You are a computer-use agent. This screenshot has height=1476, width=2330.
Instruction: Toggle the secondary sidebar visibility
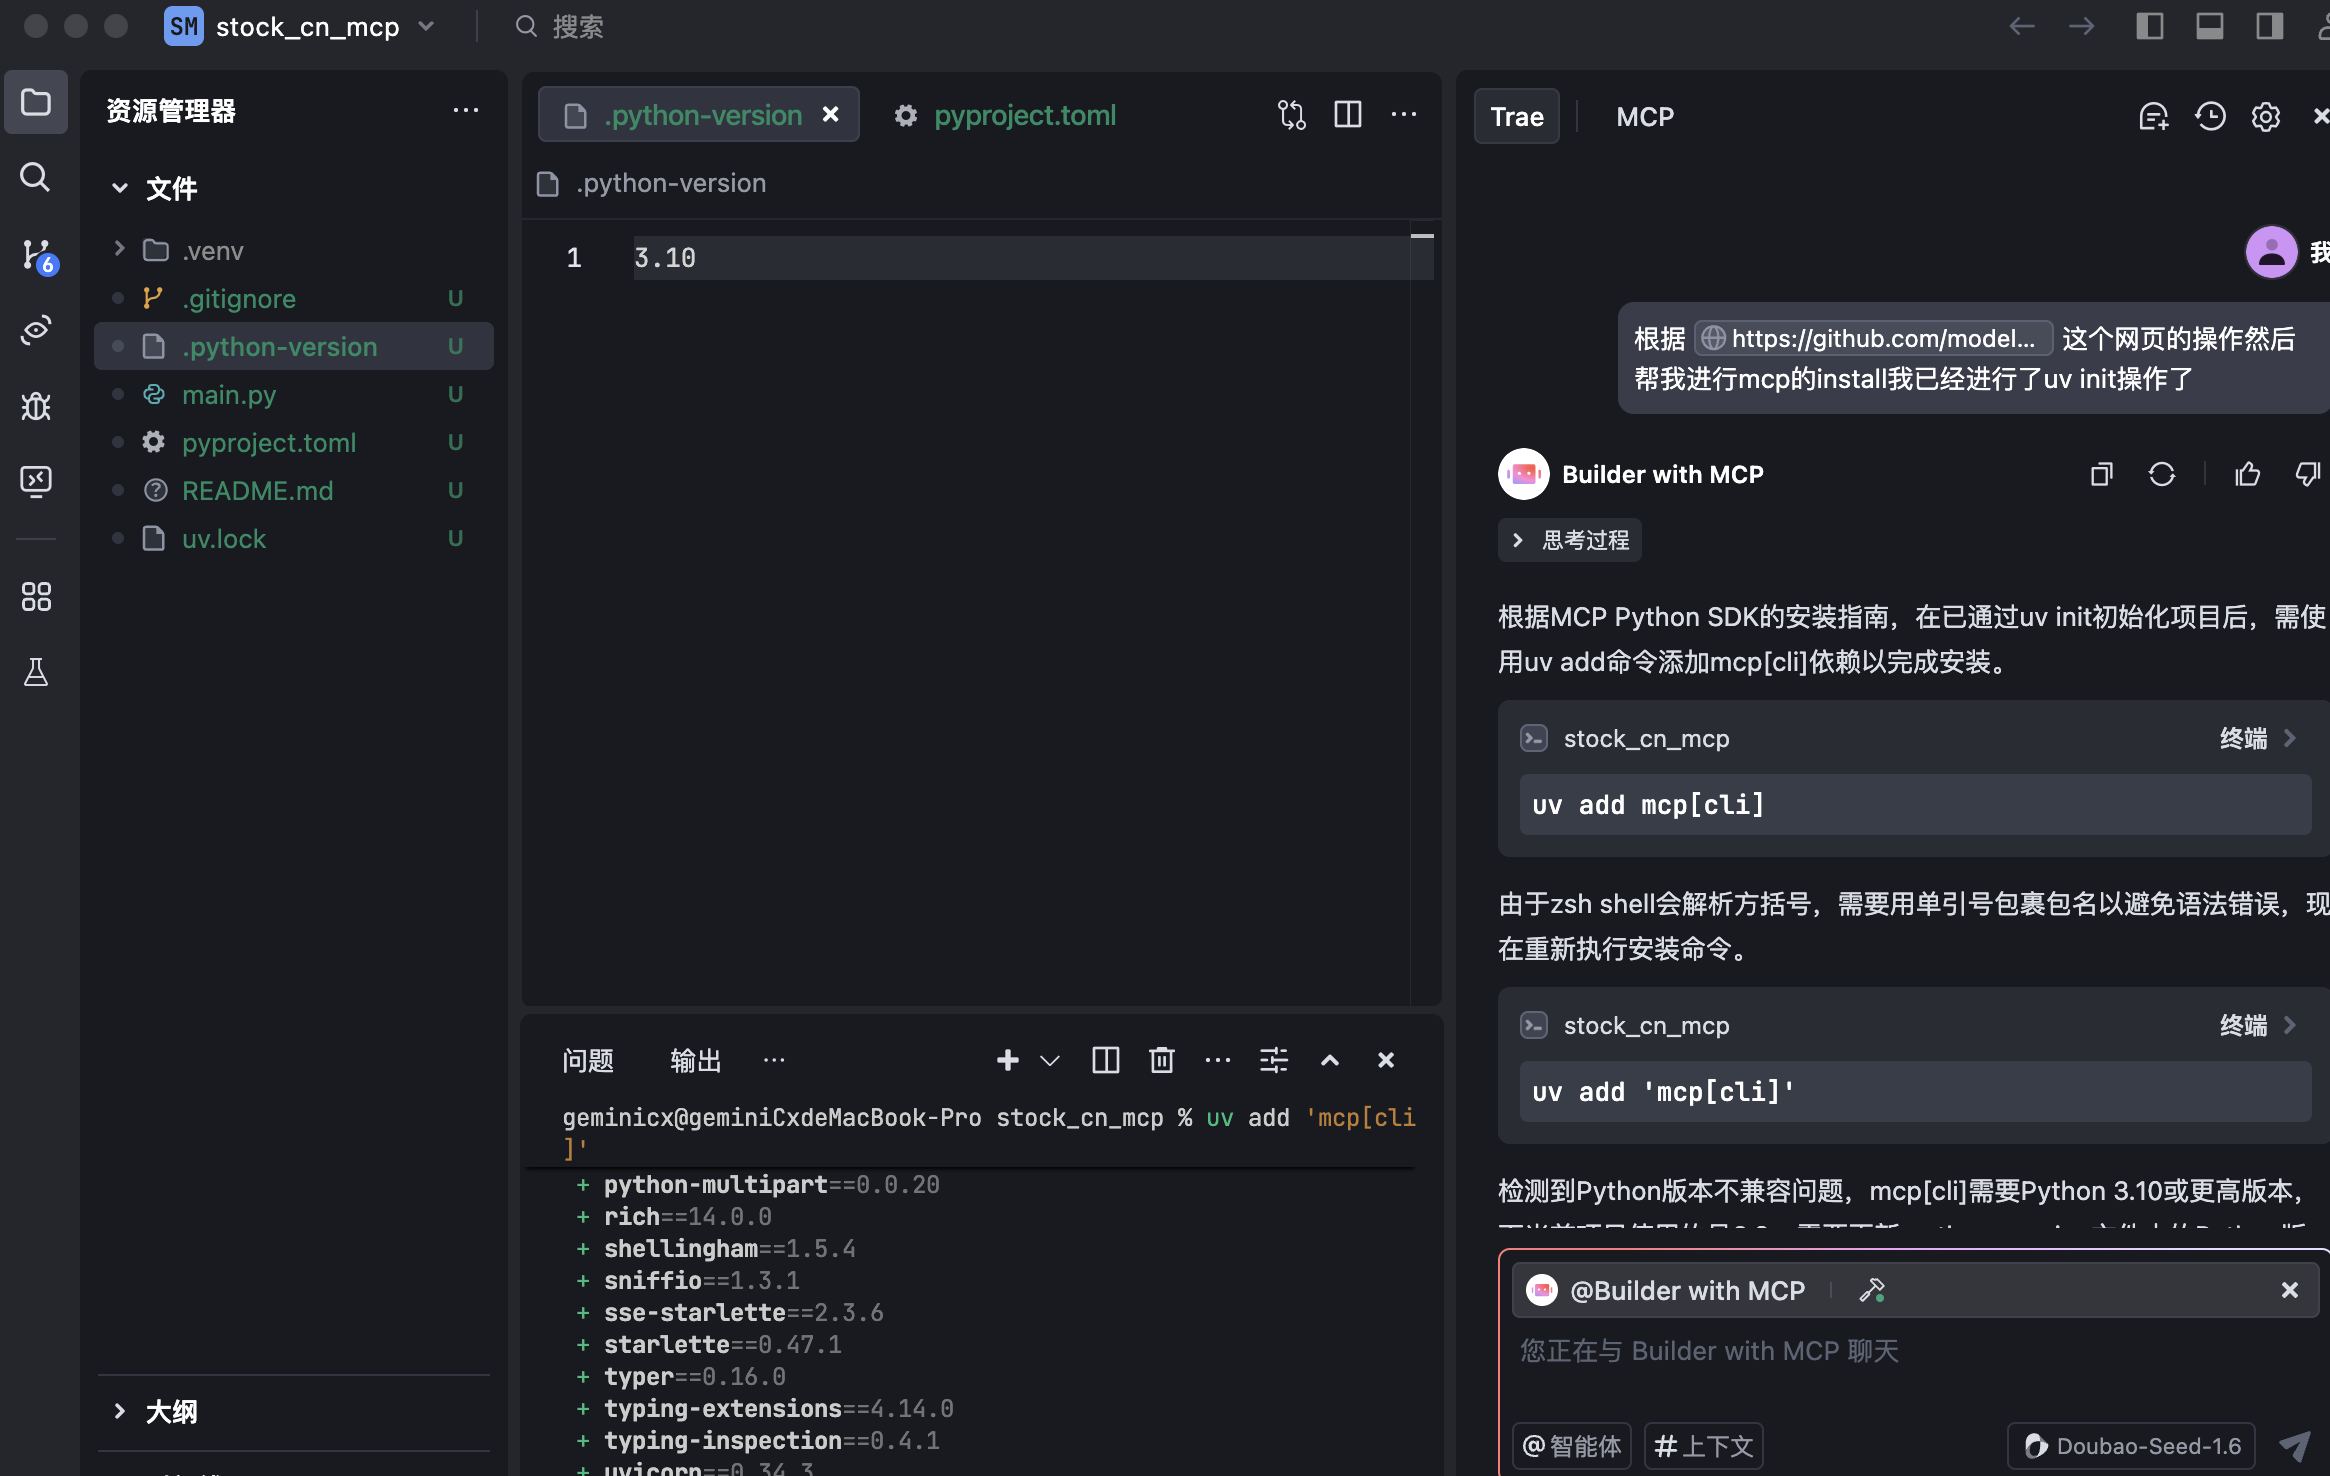(2268, 26)
